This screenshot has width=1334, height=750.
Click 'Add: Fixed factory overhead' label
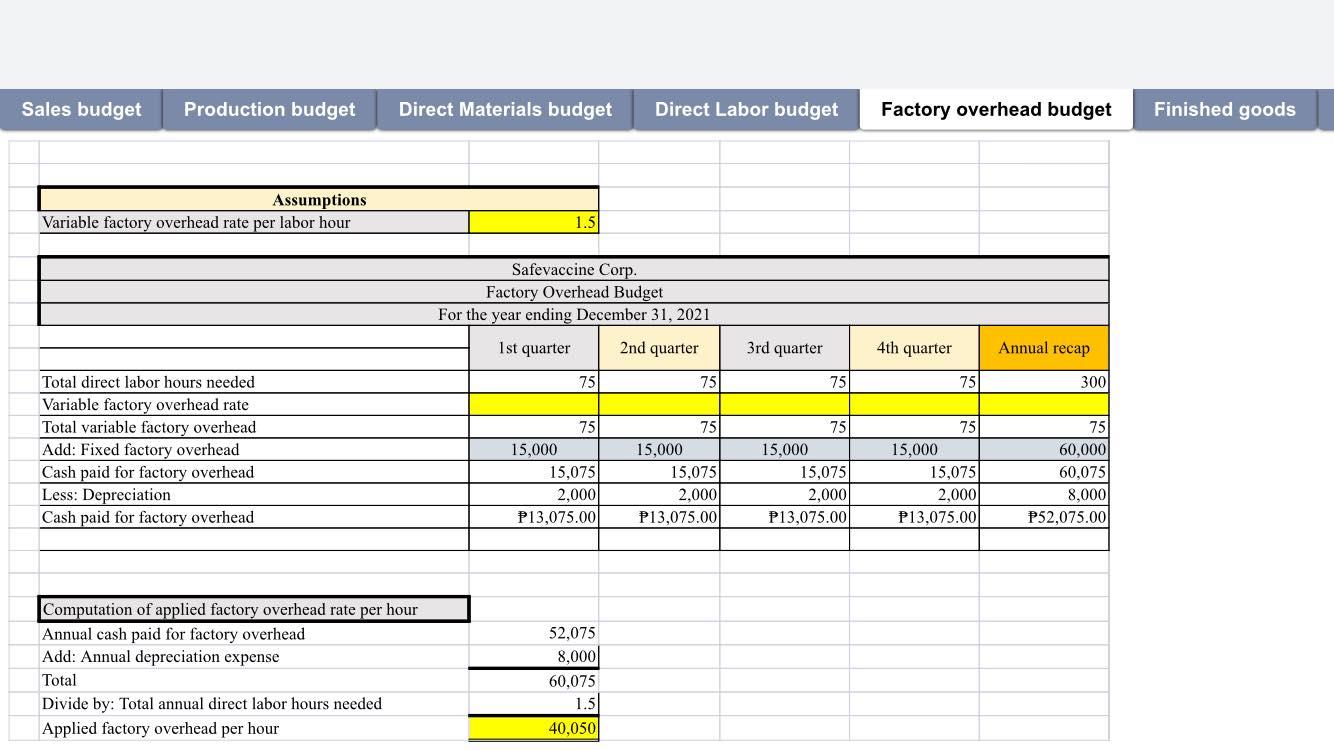pyautogui.click(x=254, y=450)
